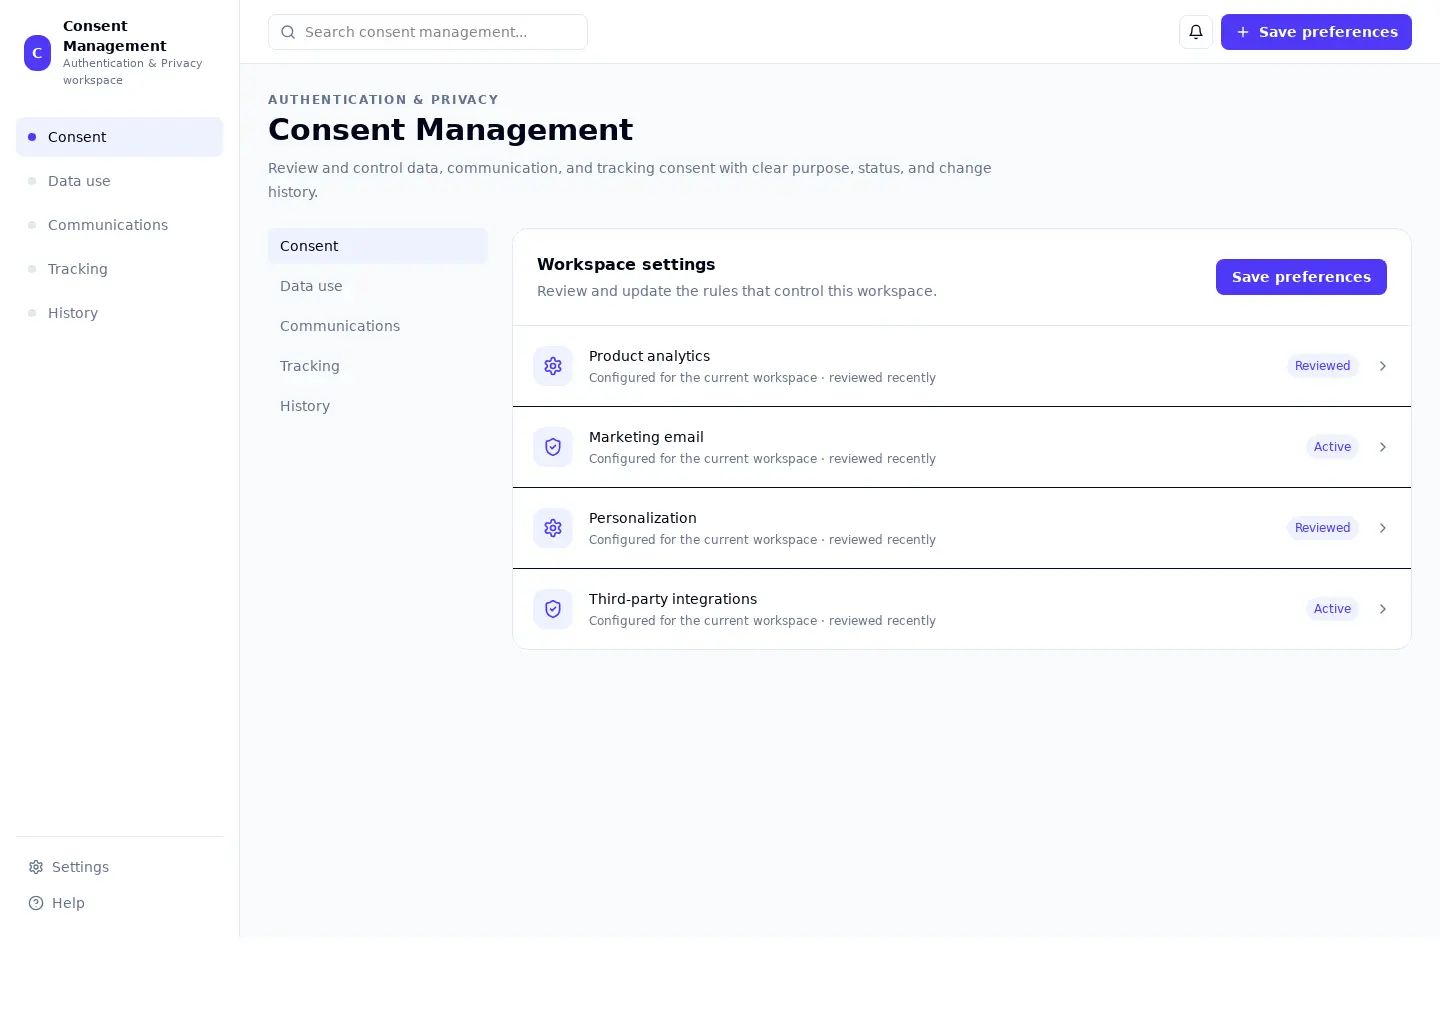The width and height of the screenshot is (1440, 1024).
Task: Click the Consent Management page heading
Action: pos(450,130)
